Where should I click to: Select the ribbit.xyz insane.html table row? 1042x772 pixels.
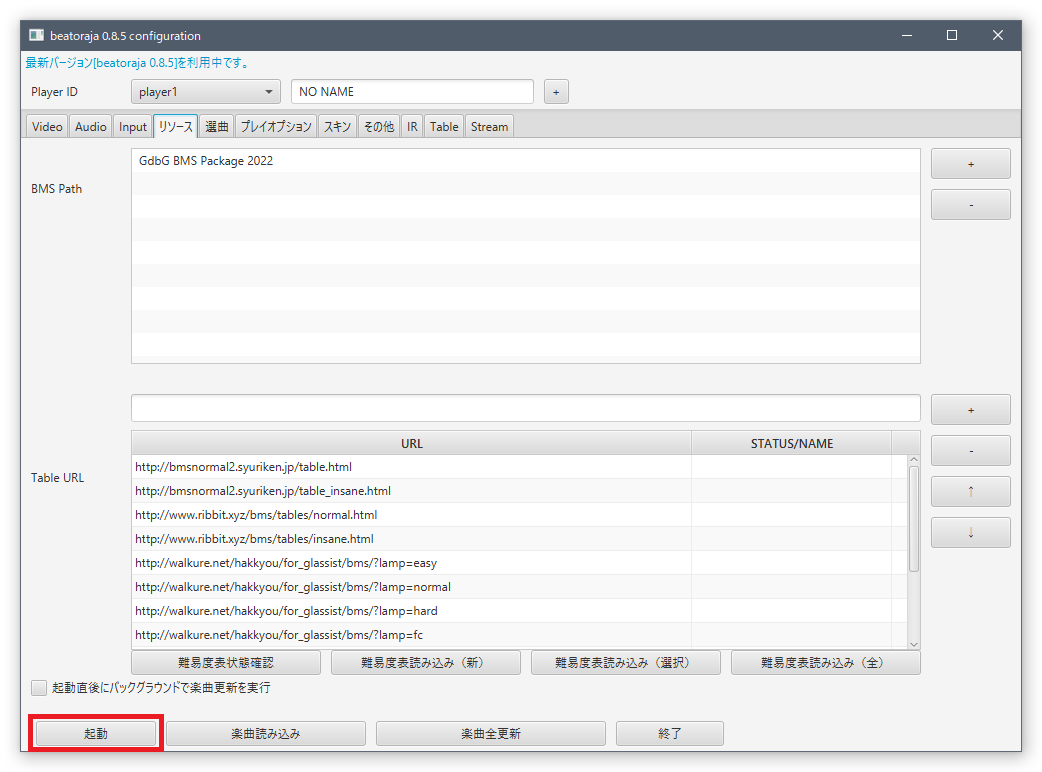255,539
